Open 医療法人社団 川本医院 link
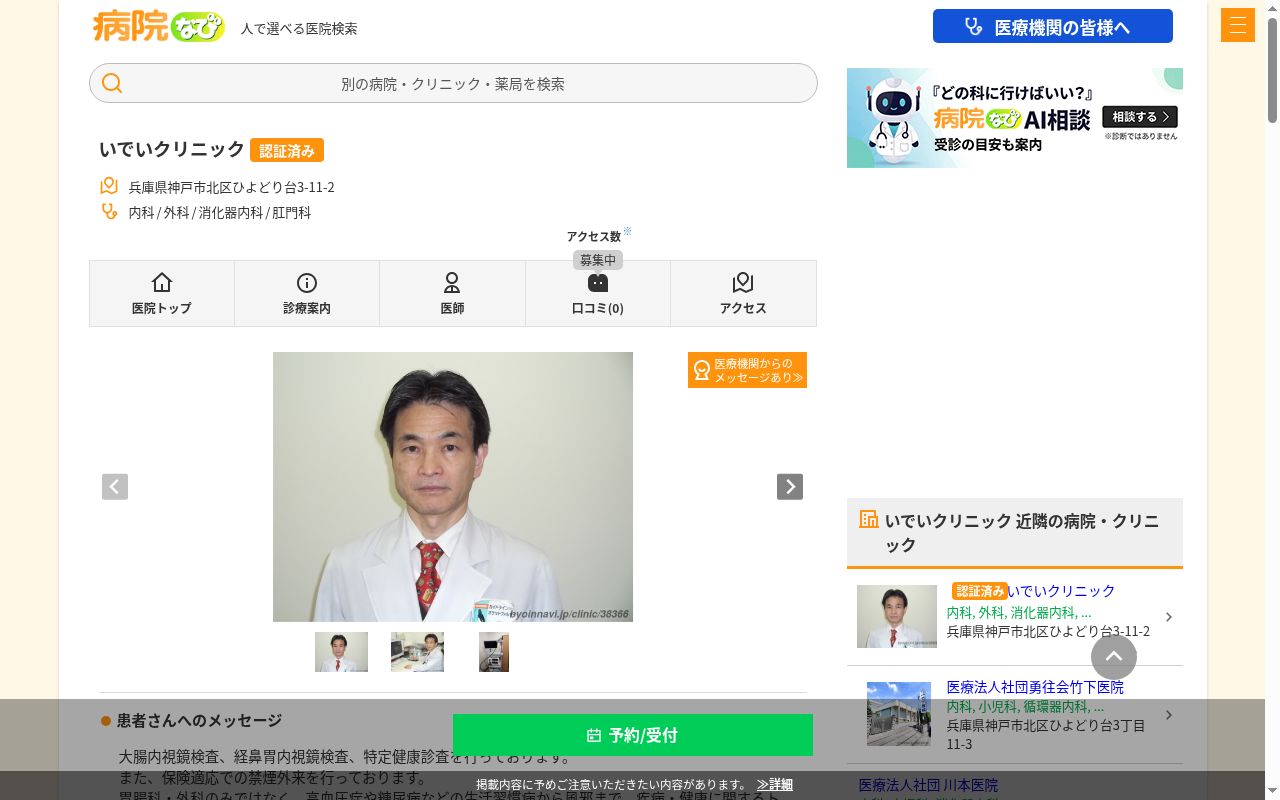The image size is (1280, 800). tap(928, 785)
